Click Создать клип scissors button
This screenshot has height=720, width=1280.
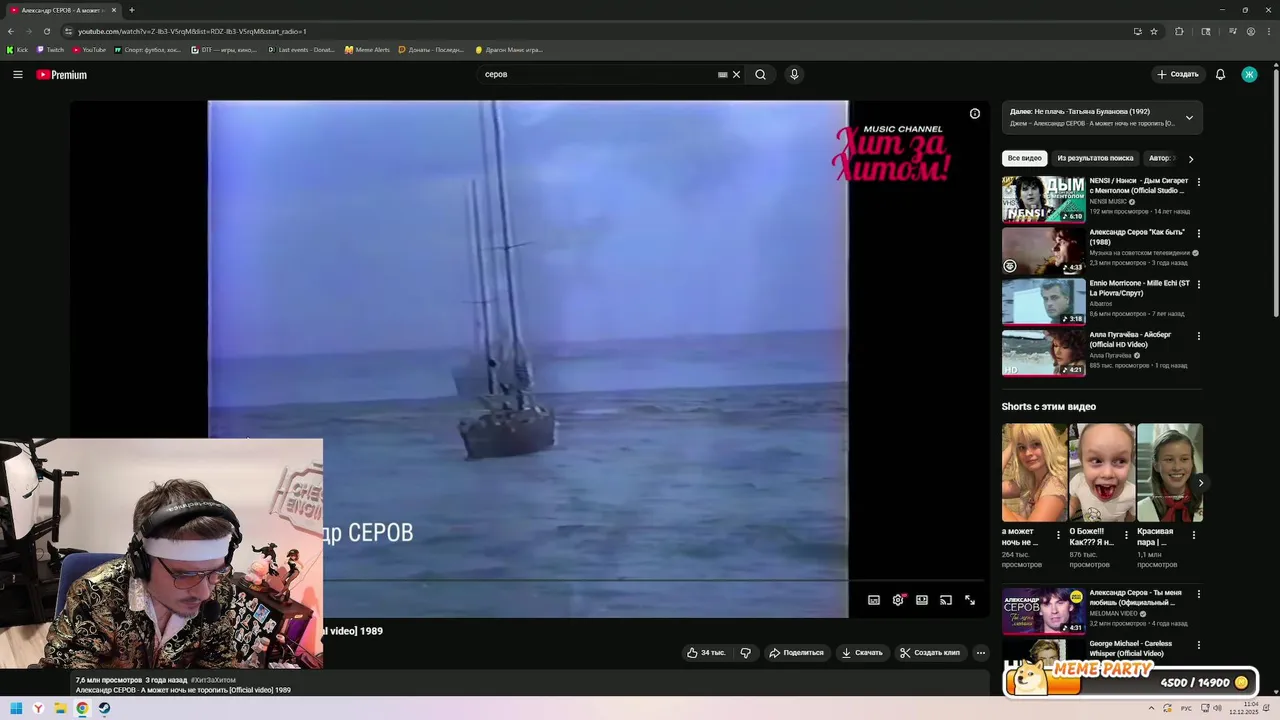click(x=930, y=653)
